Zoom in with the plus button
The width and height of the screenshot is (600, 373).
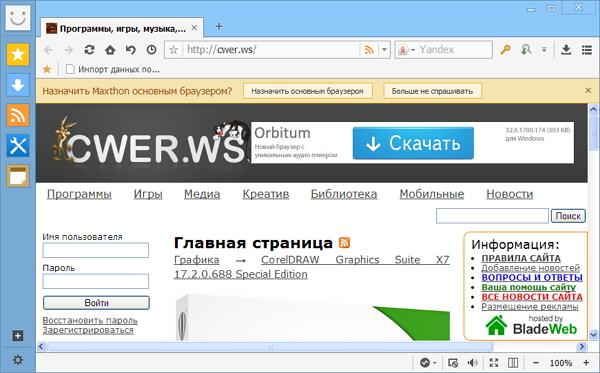[x=586, y=362]
